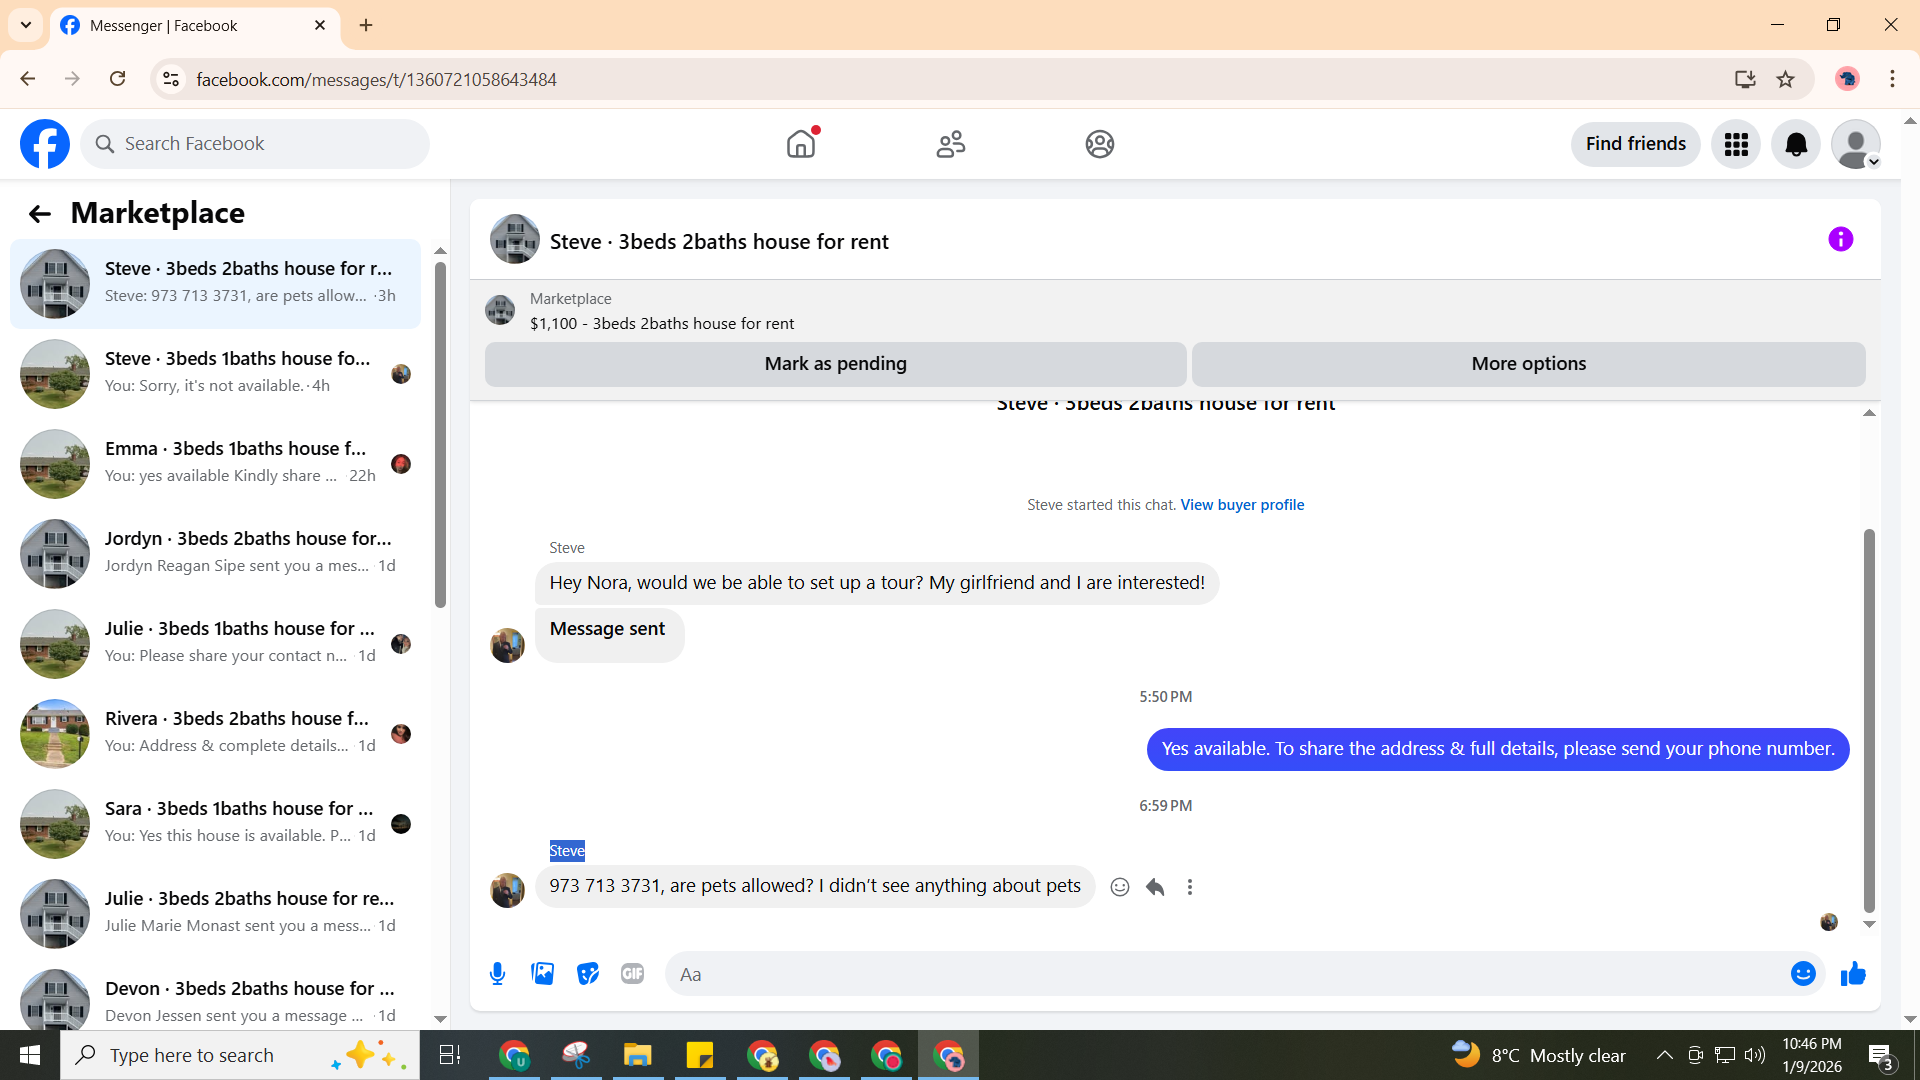Open the Facebook menu grid
This screenshot has height=1080, width=1920.
point(1736,145)
